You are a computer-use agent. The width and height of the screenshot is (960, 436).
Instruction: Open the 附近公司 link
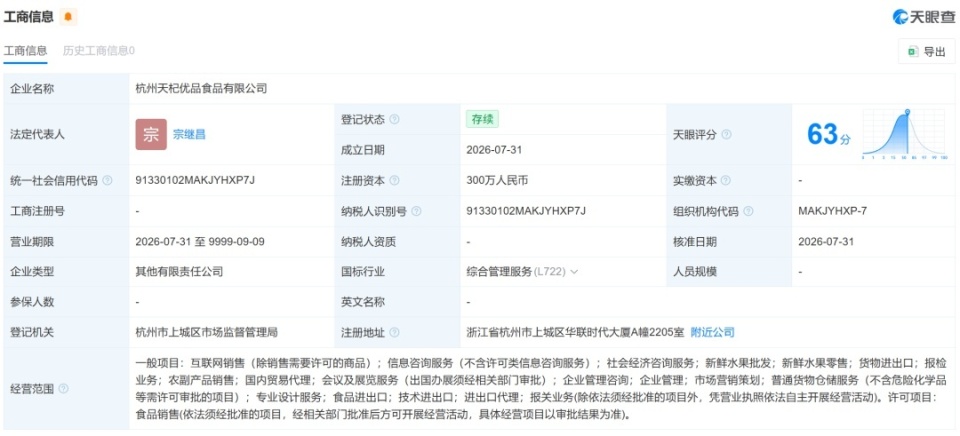(713, 333)
